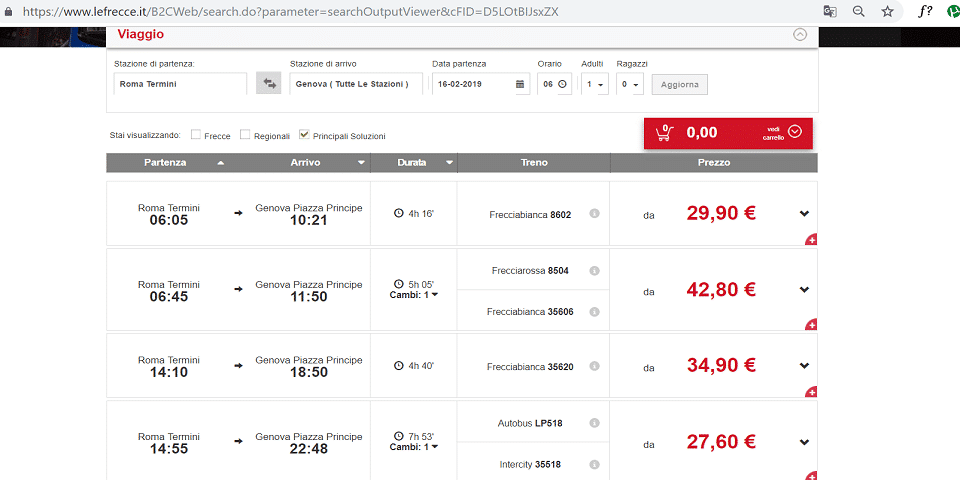Click the Stazione di arrivo field
The image size is (960, 480).
tap(356, 84)
